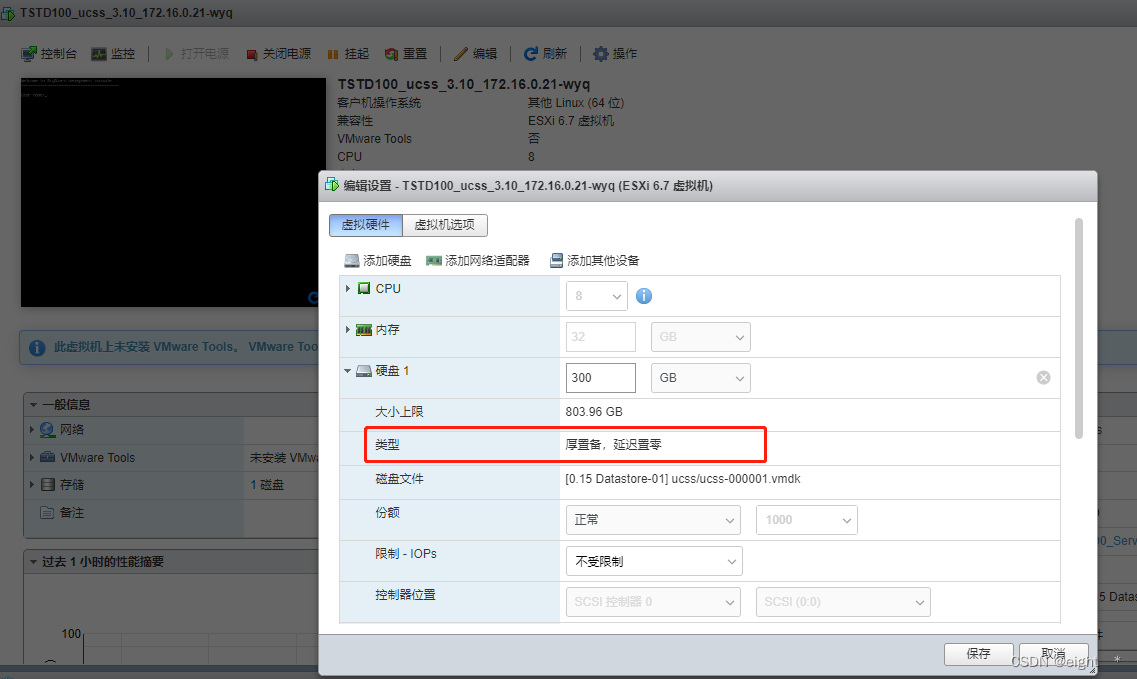Viewport: 1137px width, 679px height.
Task: Open the SCSI (0:0) dropdown
Action: point(843,602)
